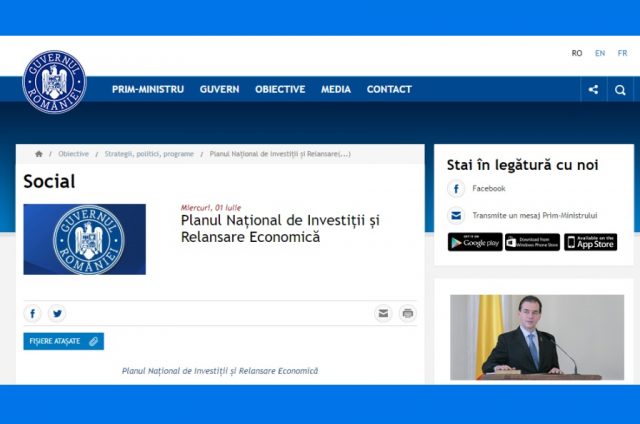Open the Guvern menu
Screen dimensions: 640x424
(220, 89)
